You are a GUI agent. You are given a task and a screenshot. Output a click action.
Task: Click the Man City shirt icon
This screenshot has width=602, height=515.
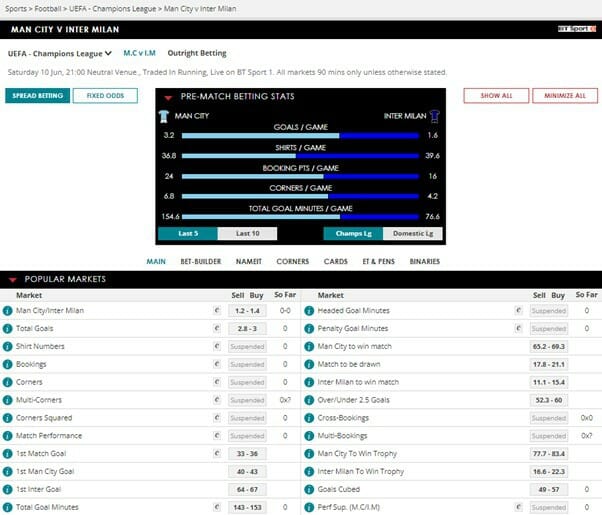click(164, 116)
